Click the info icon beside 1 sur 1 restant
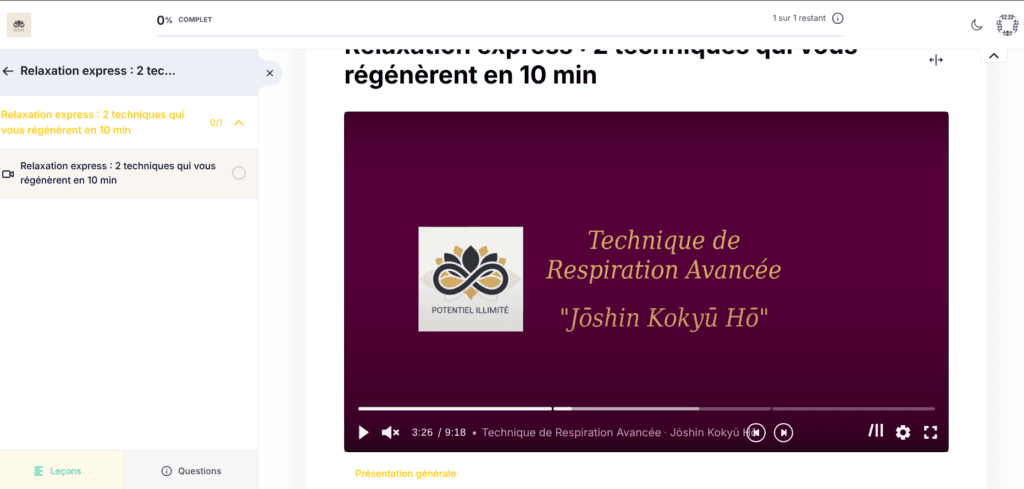 (x=837, y=18)
